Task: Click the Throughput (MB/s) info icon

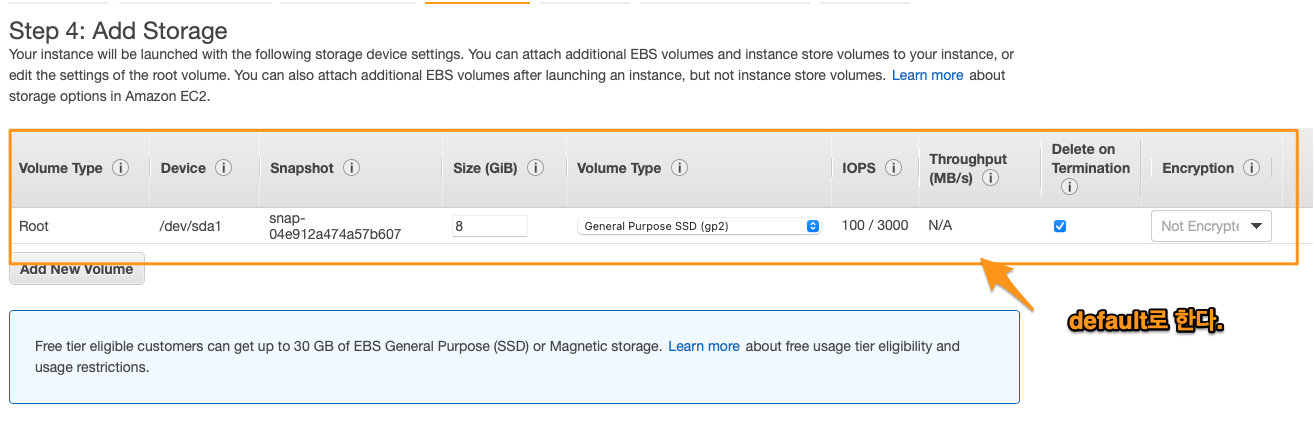Action: 991,178
